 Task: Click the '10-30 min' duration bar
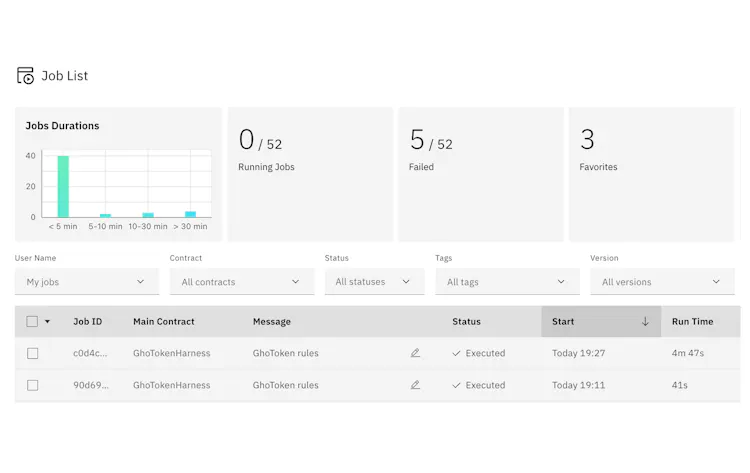(148, 215)
